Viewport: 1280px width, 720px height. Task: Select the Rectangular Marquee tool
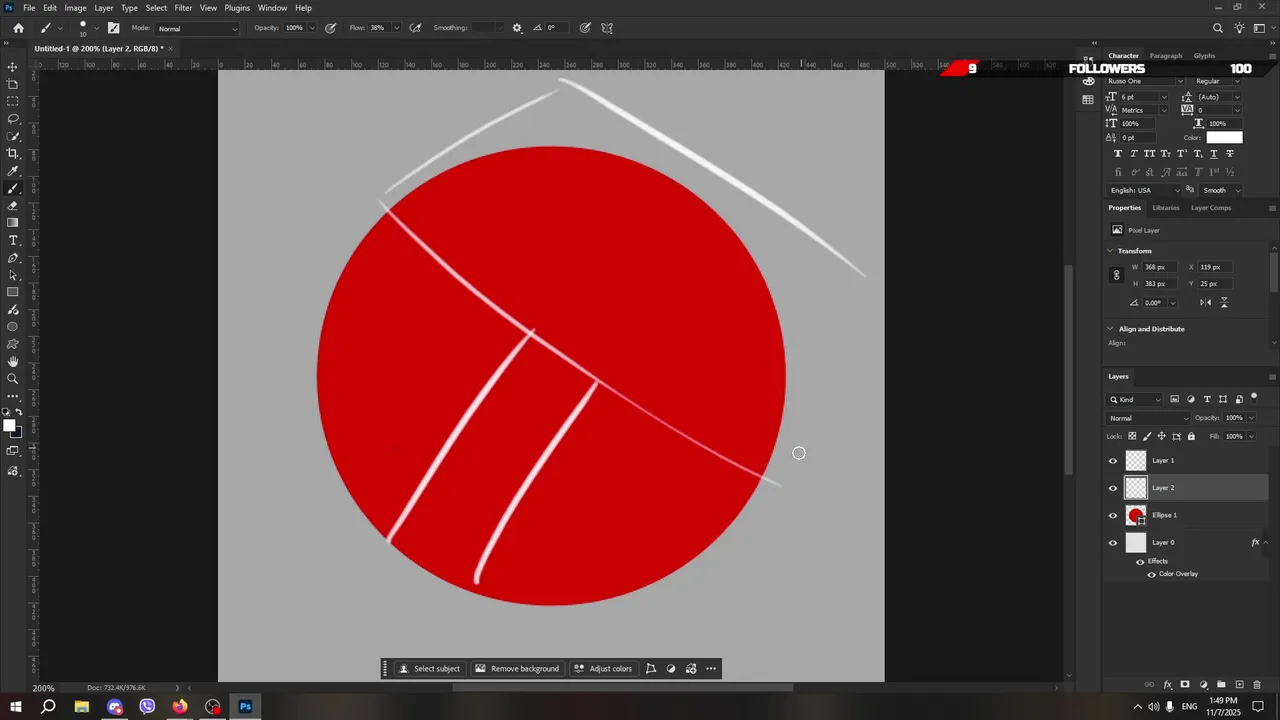13,101
